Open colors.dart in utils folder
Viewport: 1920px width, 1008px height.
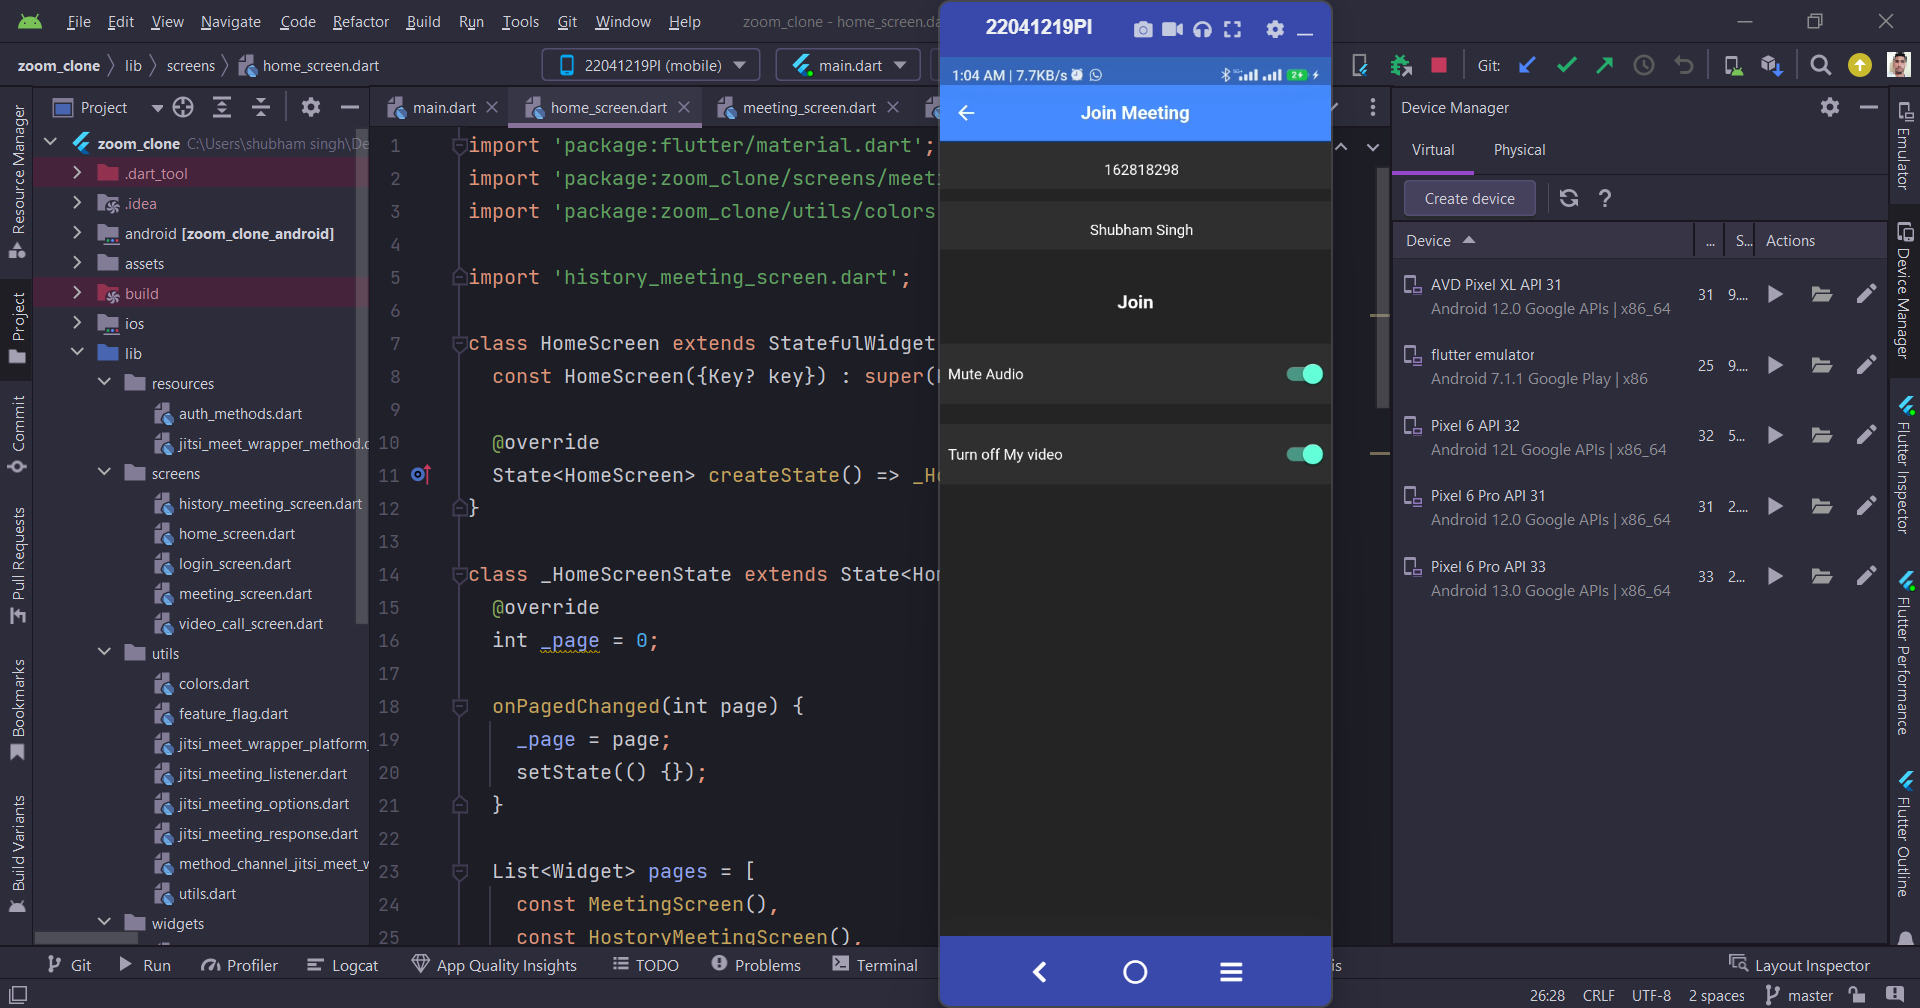214,683
